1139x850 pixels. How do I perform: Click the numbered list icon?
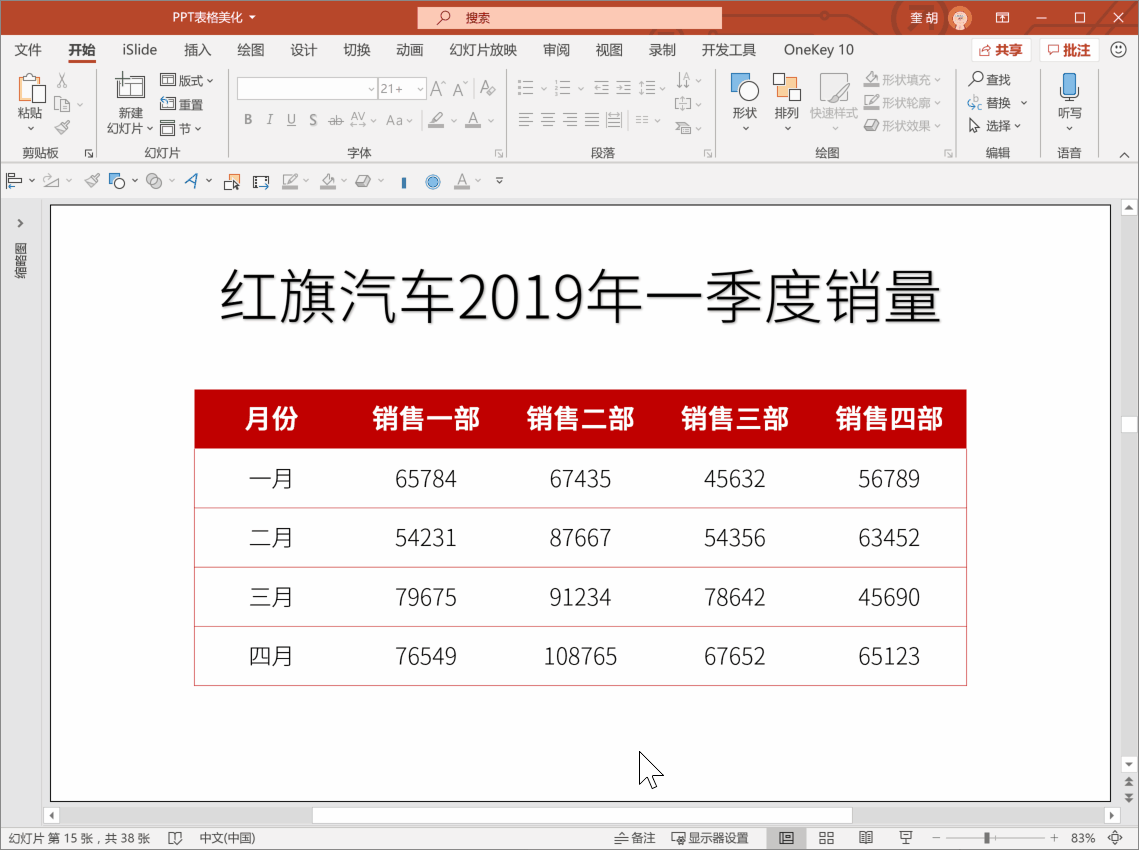562,88
